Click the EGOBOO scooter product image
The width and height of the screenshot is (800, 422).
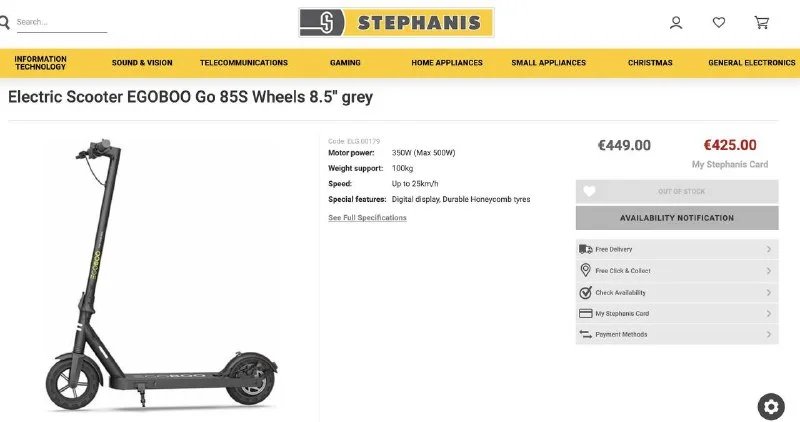pos(160,280)
